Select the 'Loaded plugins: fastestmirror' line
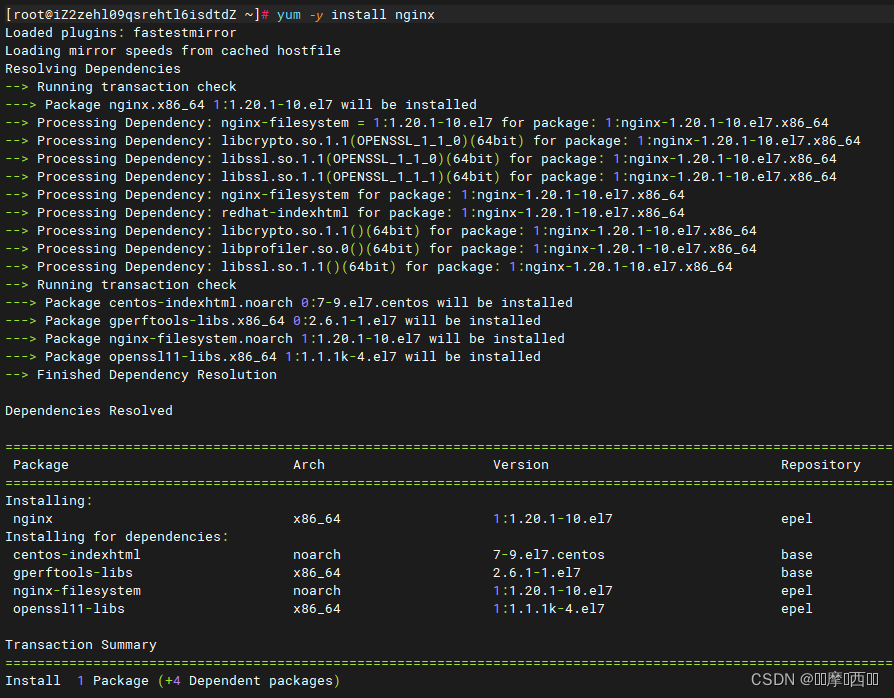The width and height of the screenshot is (894, 698). 120,33
